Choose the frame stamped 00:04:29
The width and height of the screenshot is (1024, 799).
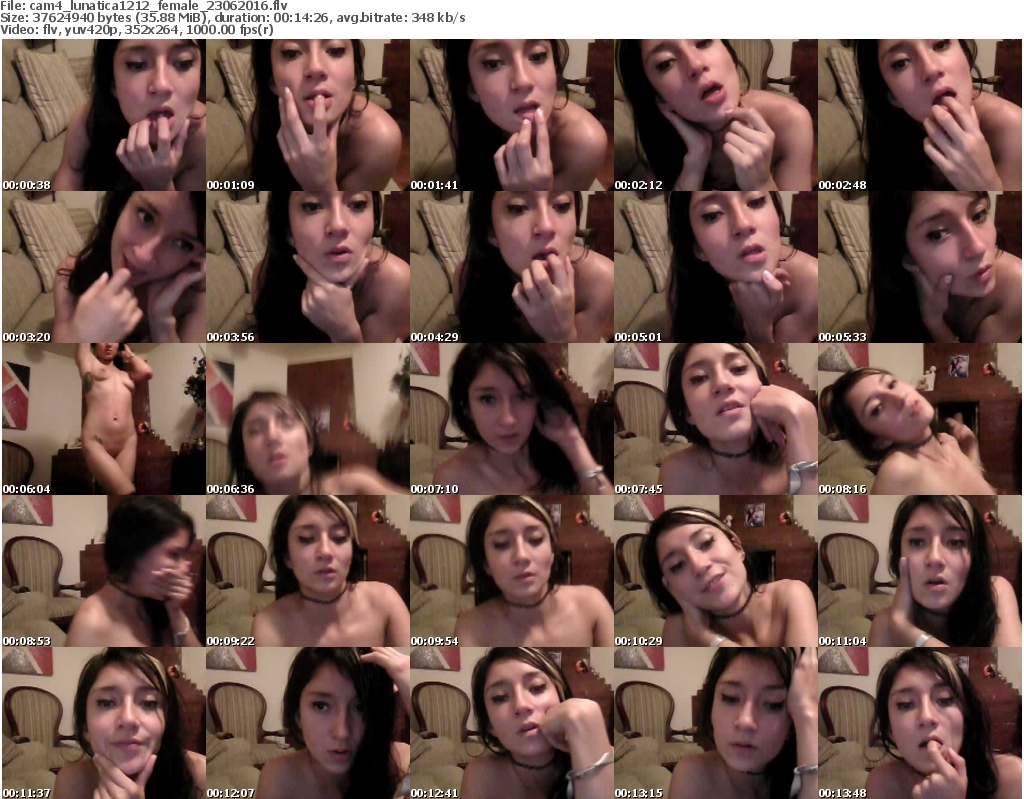coord(512,267)
